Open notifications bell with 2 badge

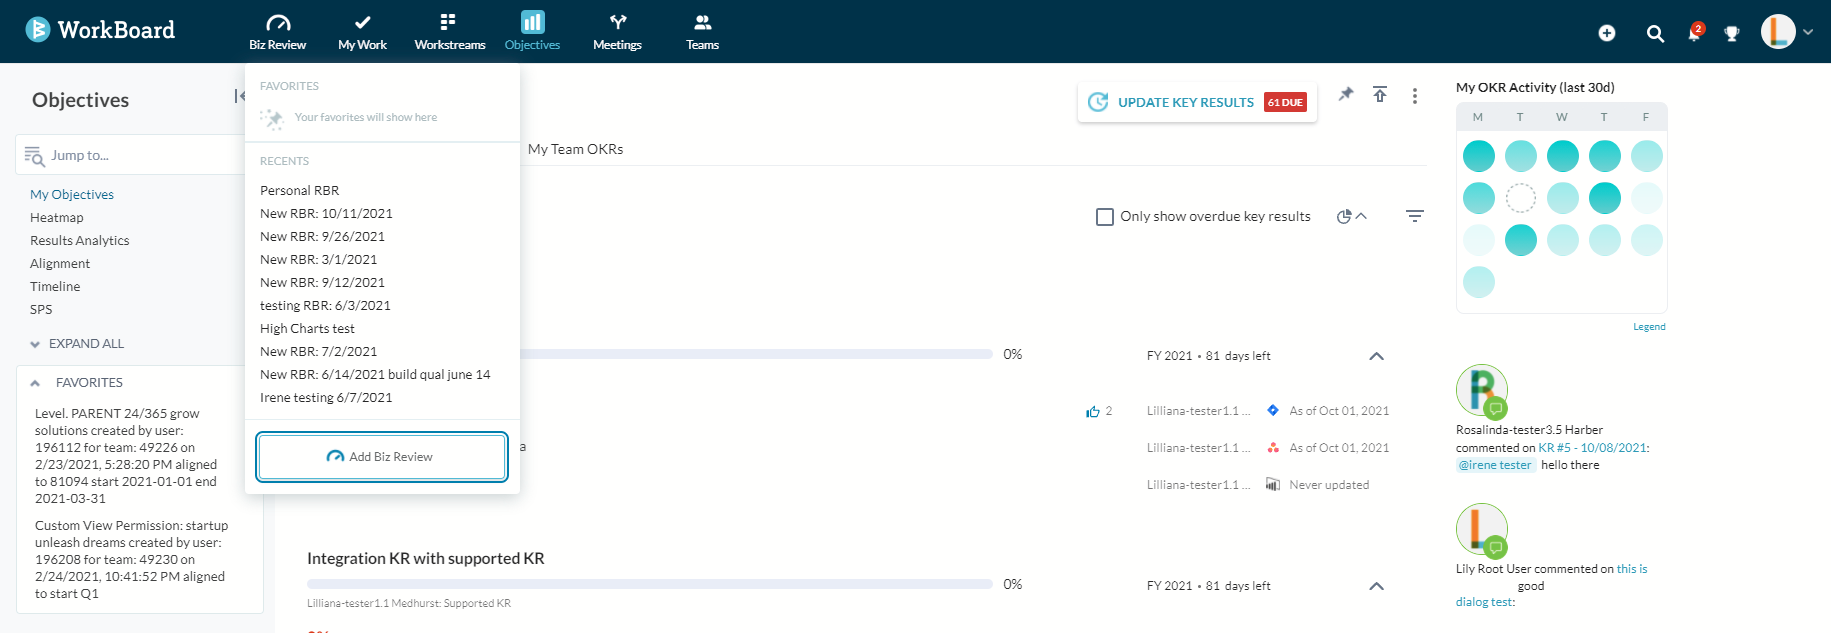click(1695, 32)
